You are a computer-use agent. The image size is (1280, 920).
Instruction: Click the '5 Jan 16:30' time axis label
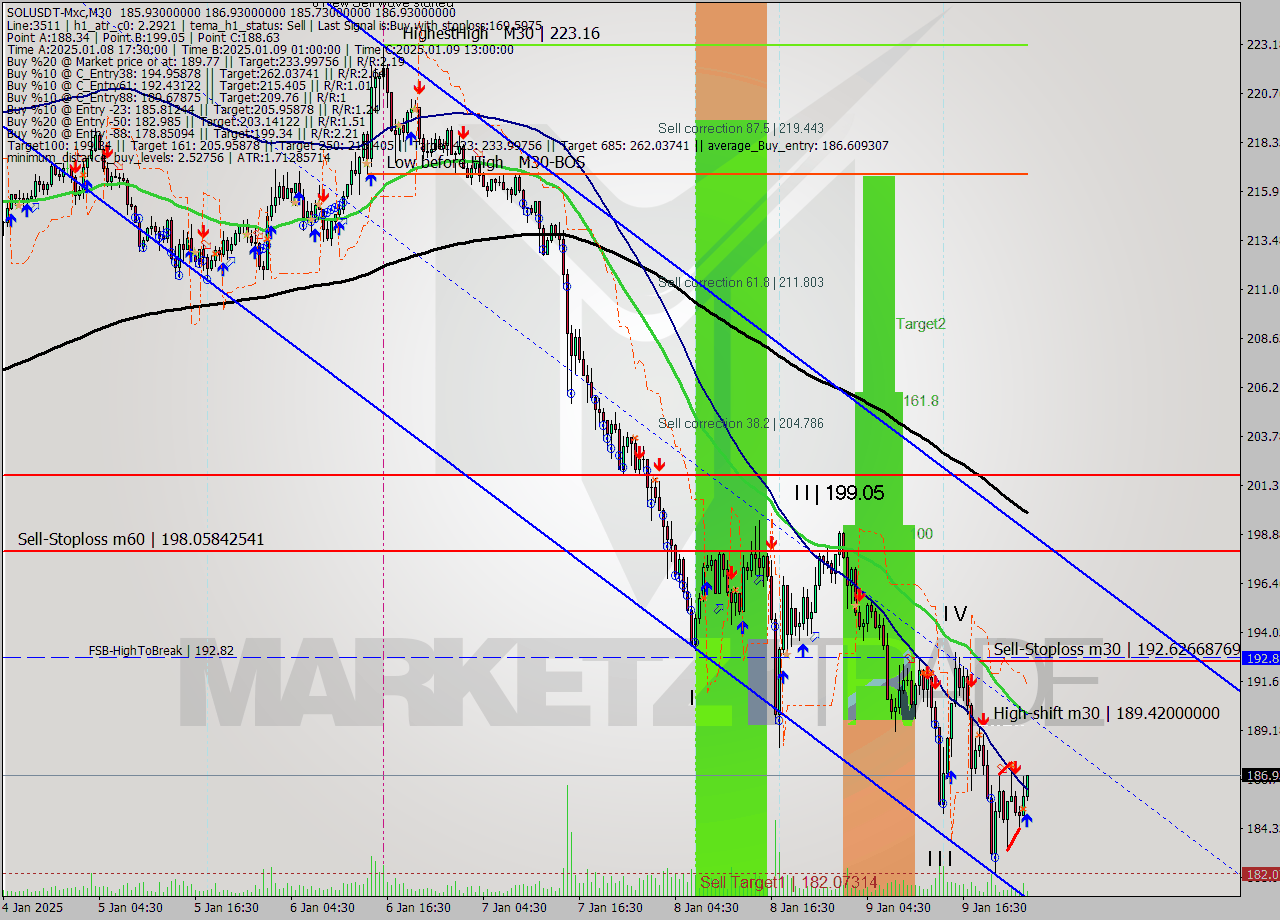pyautogui.click(x=224, y=908)
